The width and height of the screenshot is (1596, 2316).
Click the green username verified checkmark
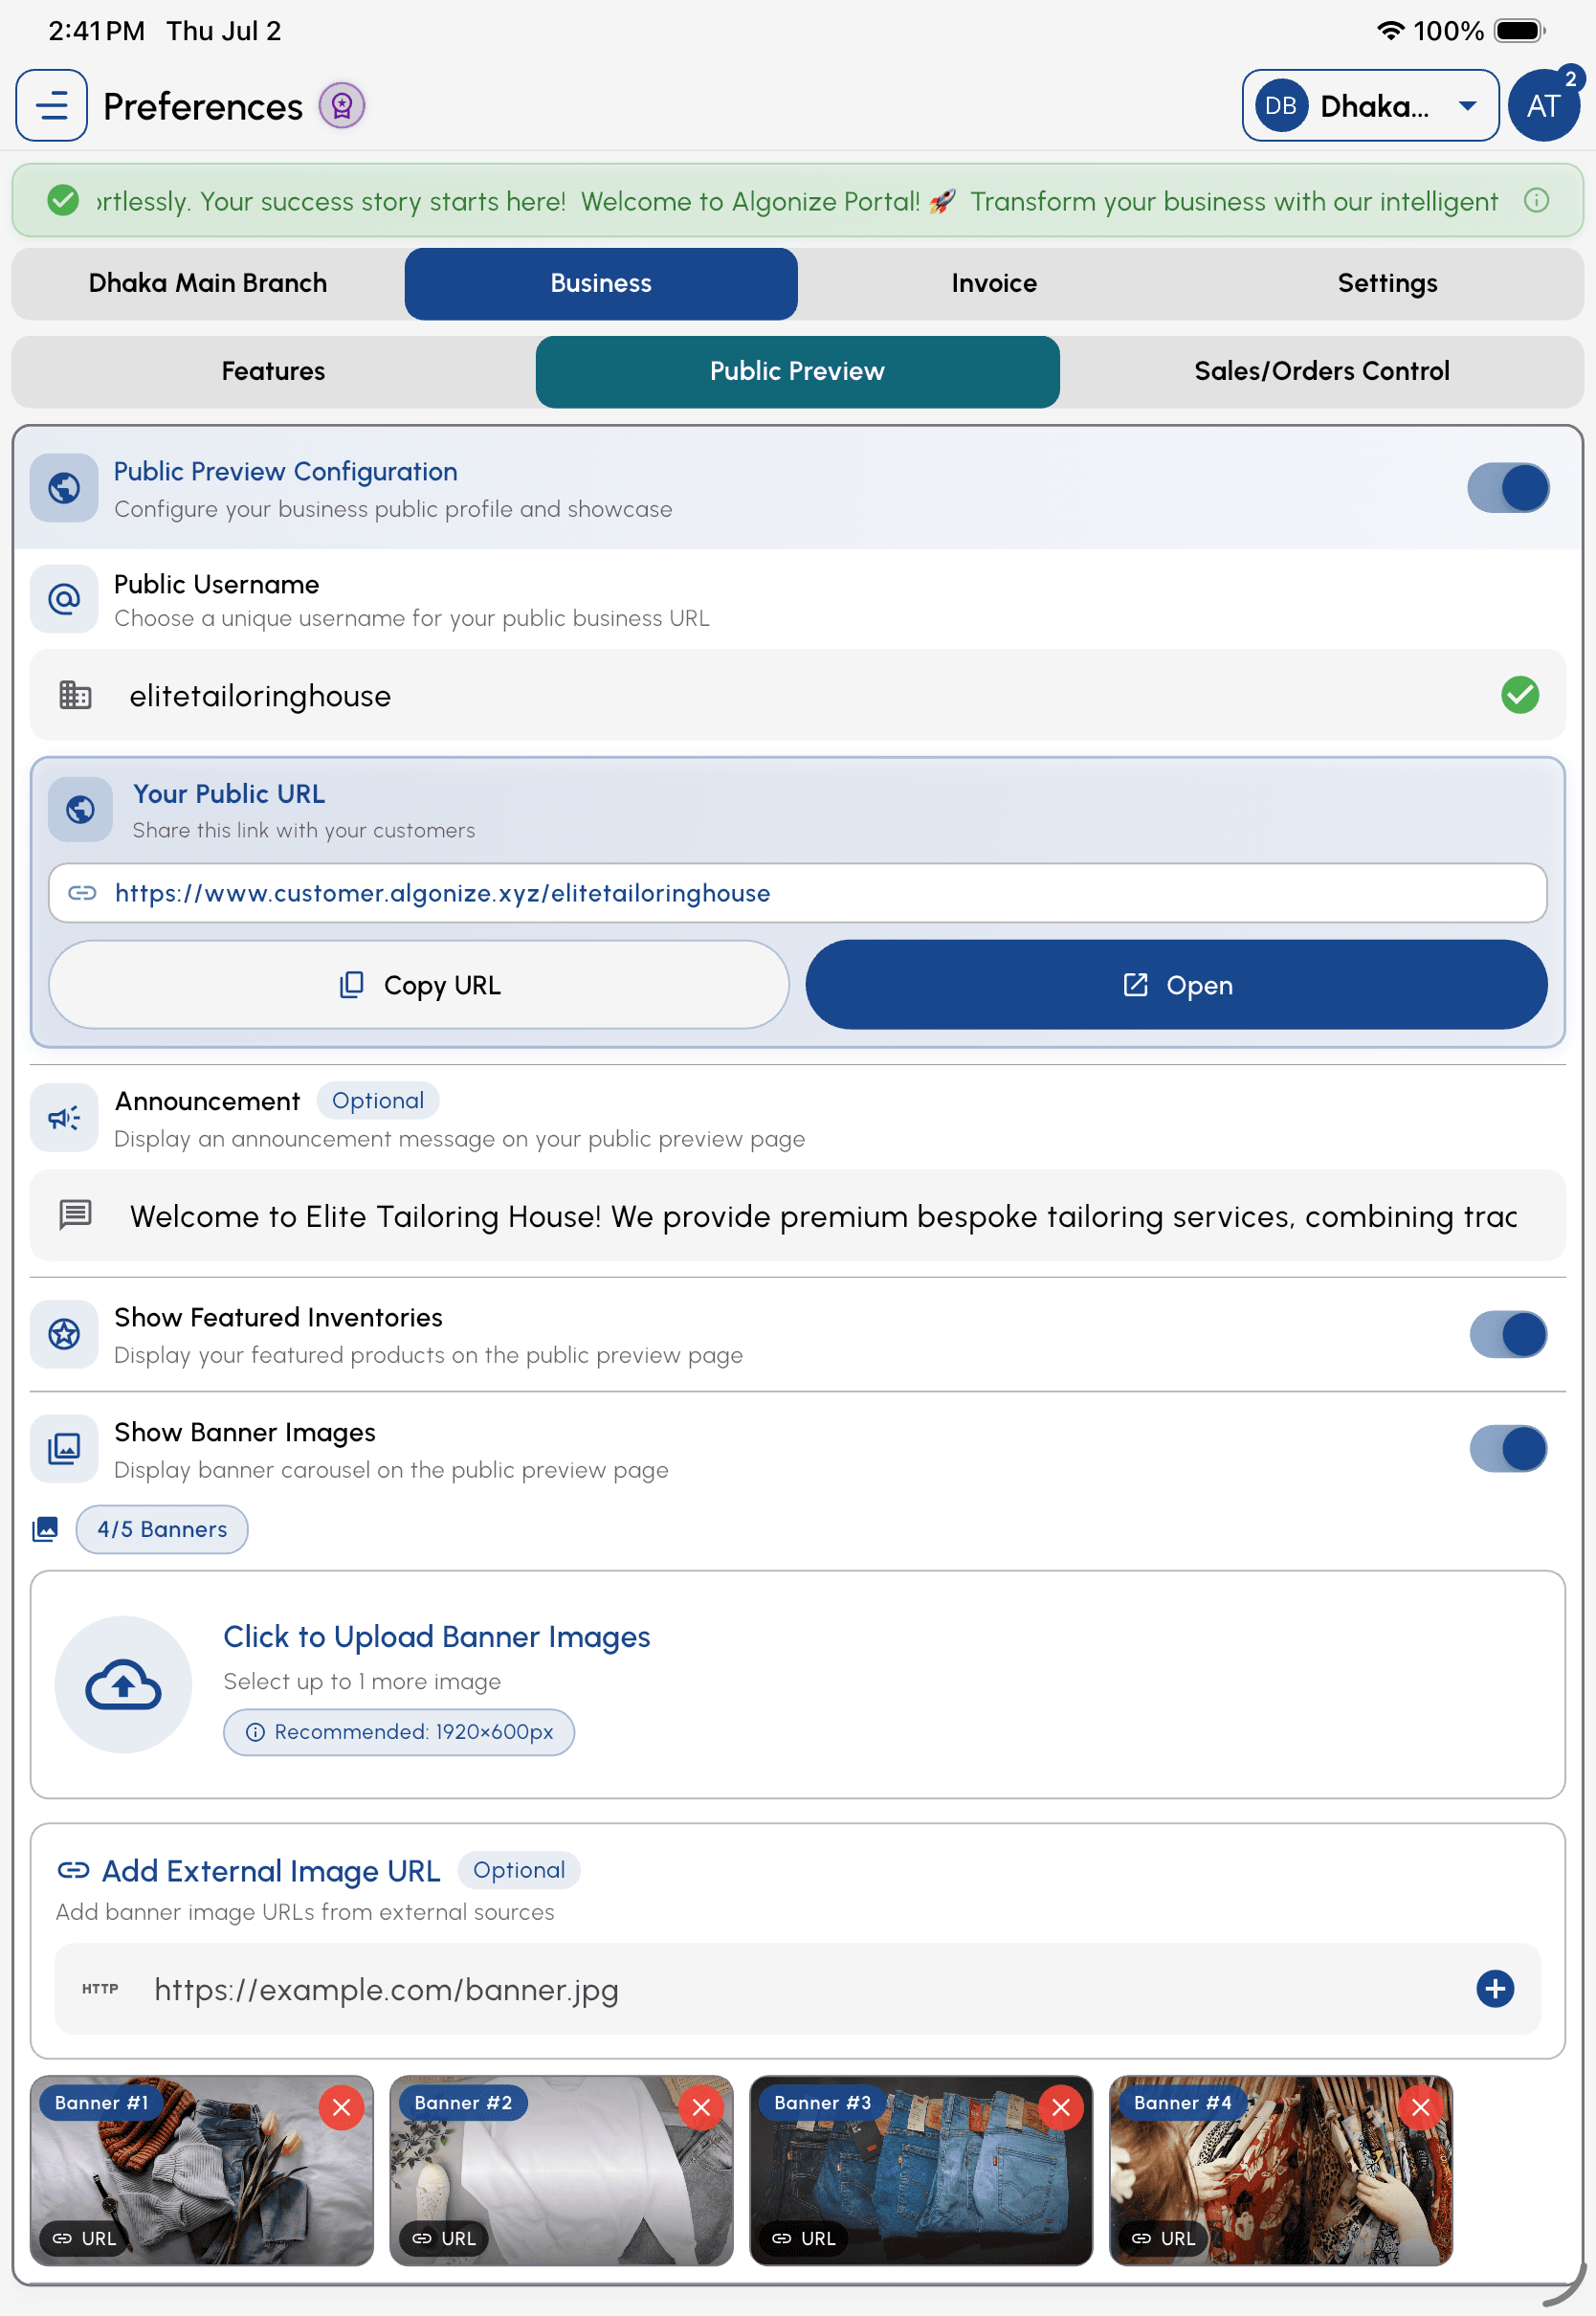[x=1520, y=695]
